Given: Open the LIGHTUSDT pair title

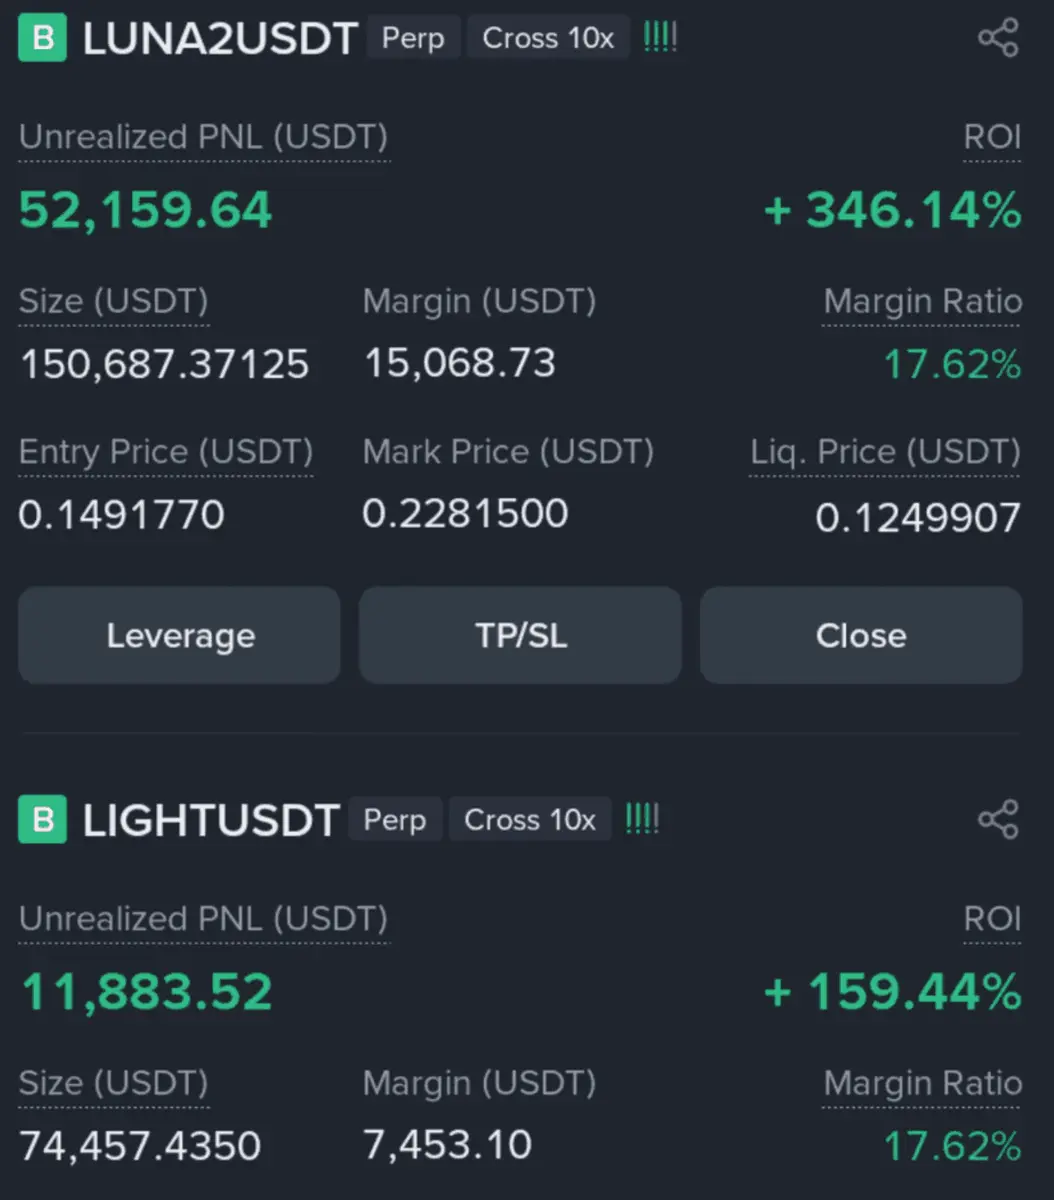Looking at the screenshot, I should click(211, 820).
